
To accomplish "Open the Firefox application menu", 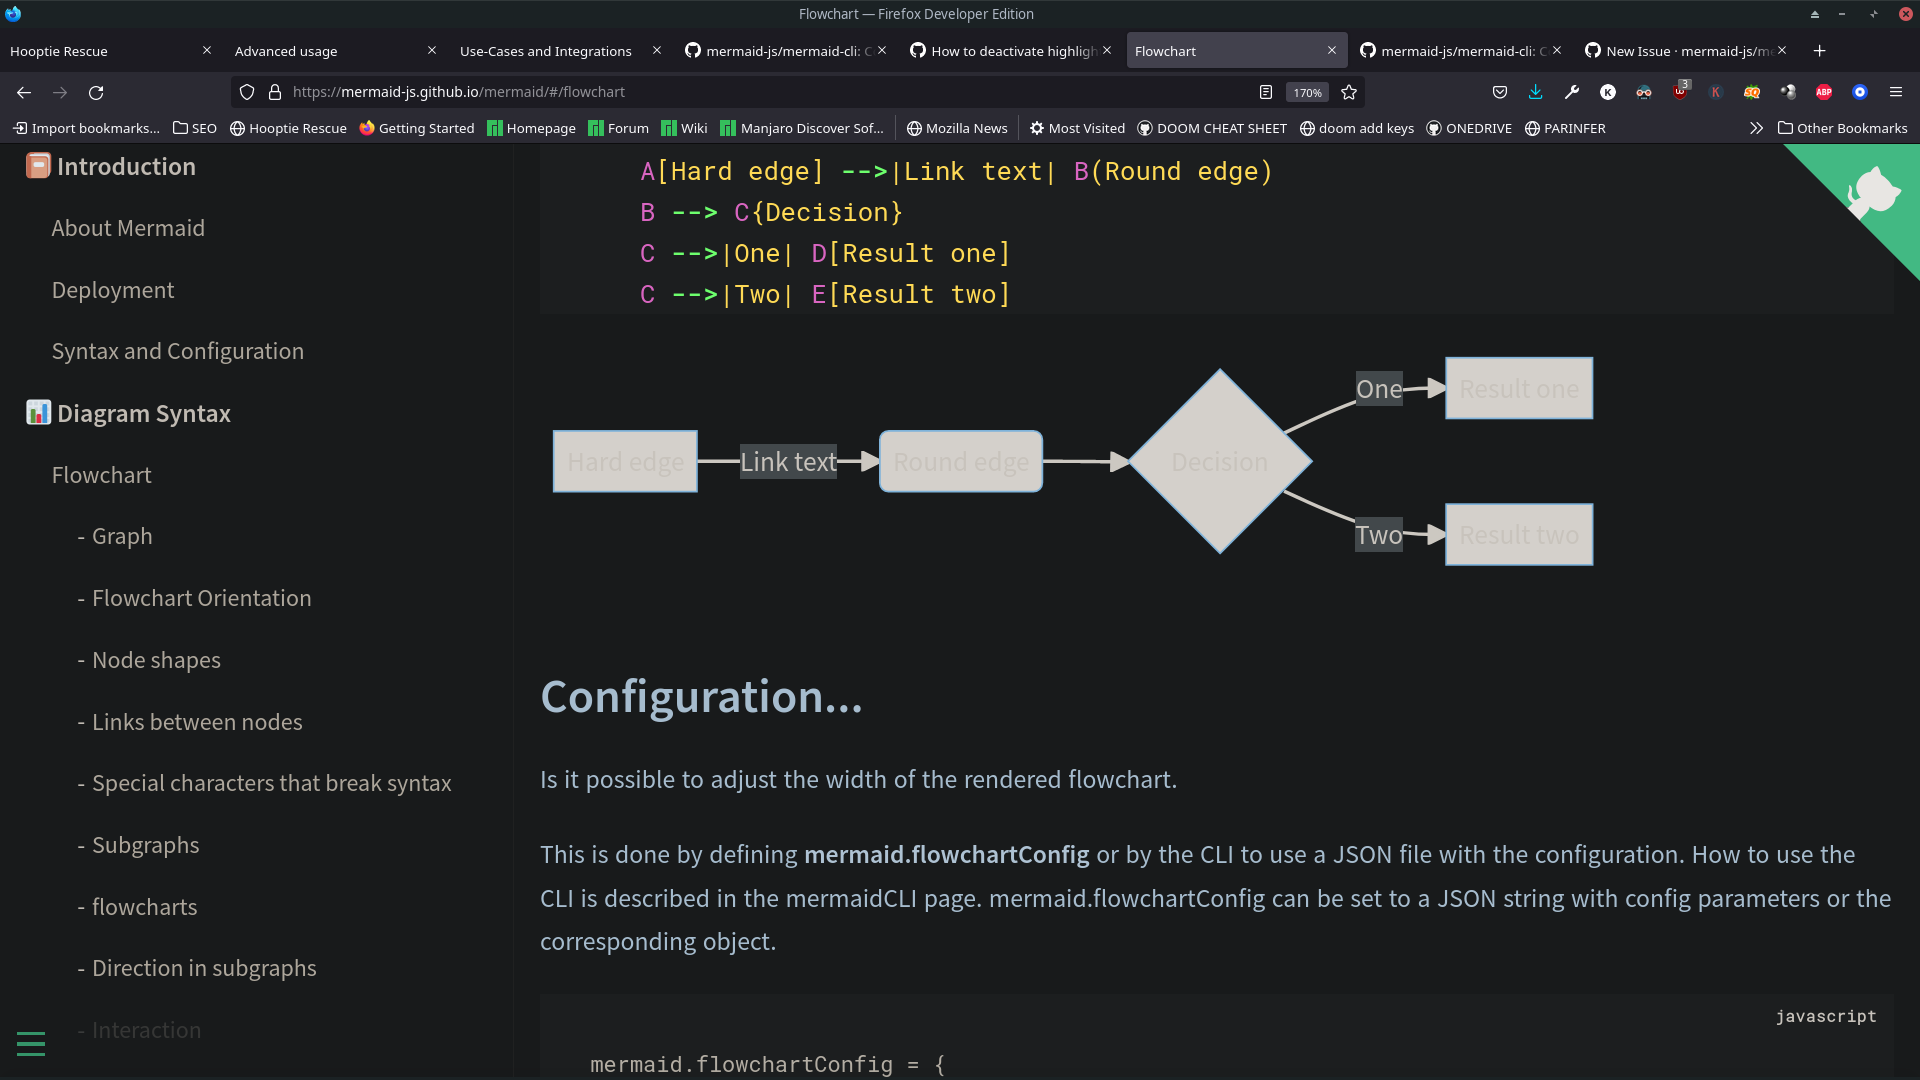I will [1896, 92].
